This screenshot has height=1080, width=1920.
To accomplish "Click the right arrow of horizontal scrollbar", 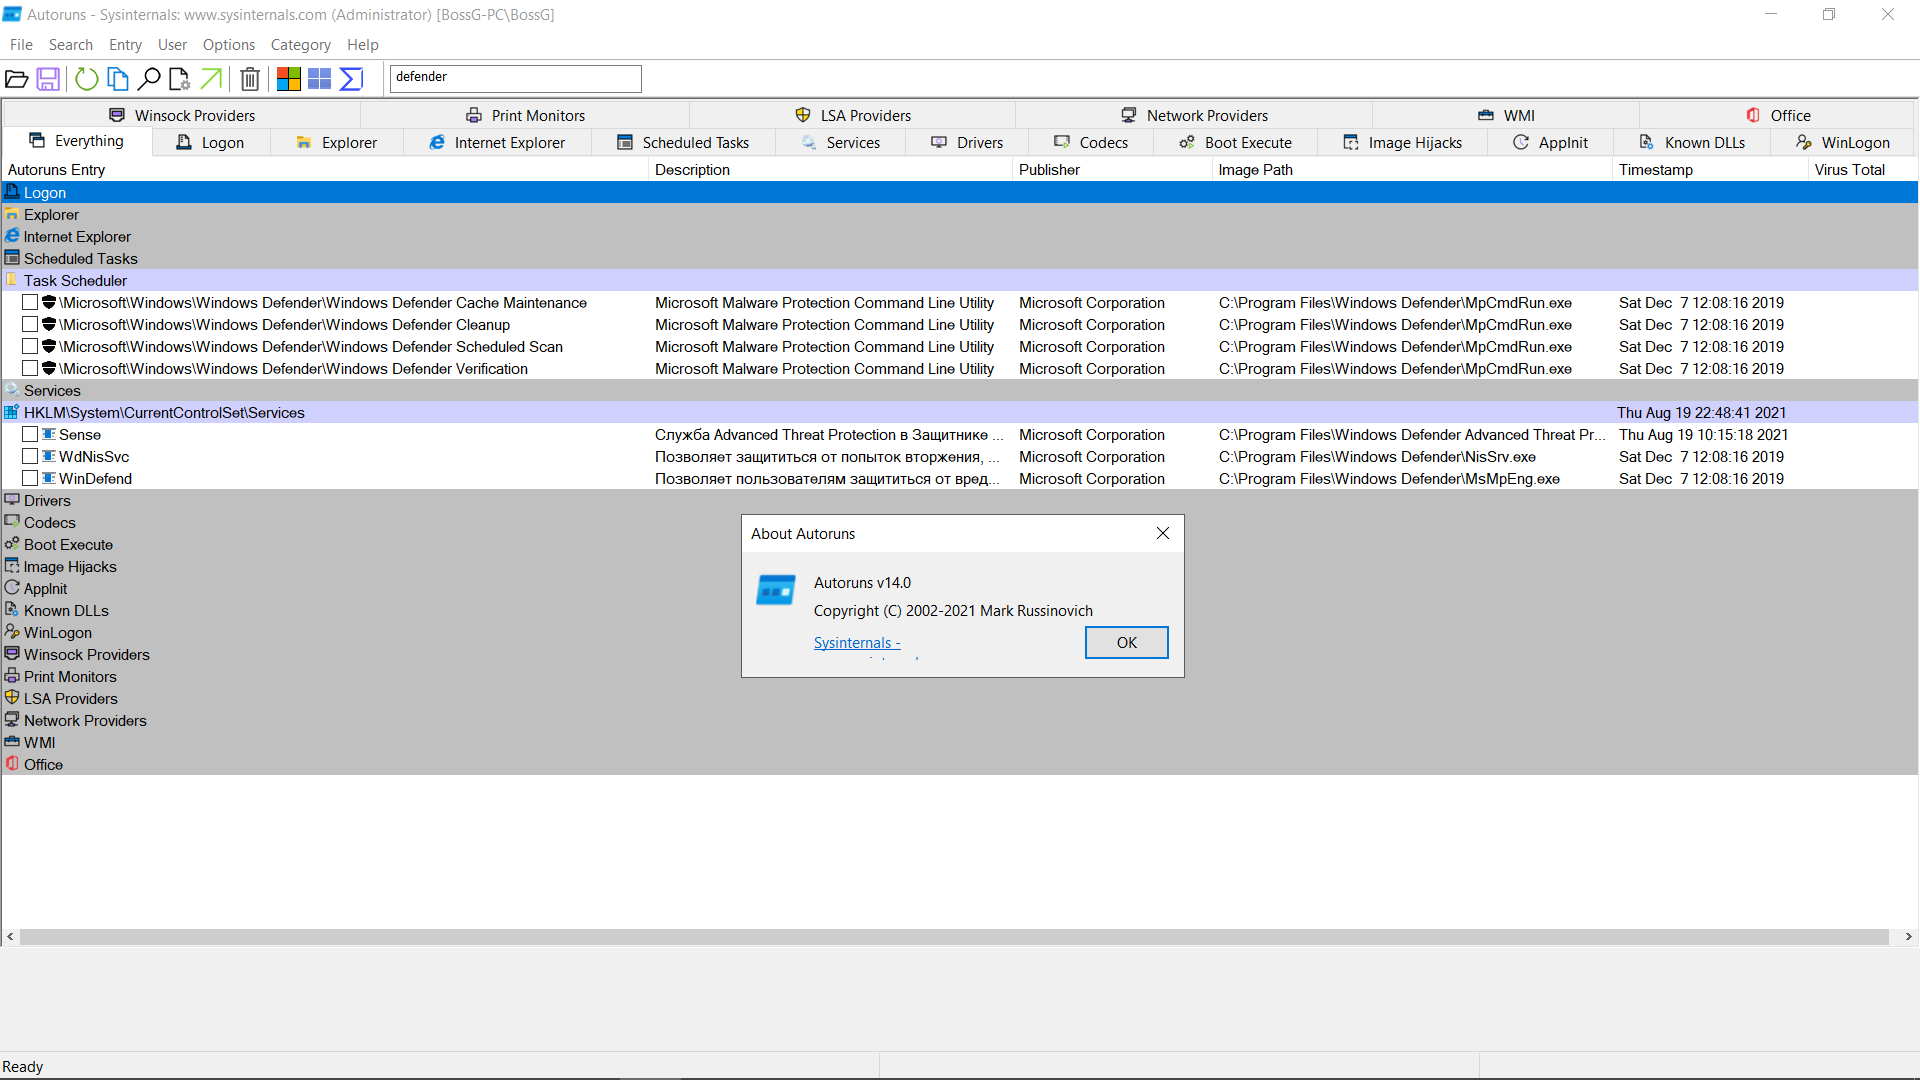I will point(1908,937).
